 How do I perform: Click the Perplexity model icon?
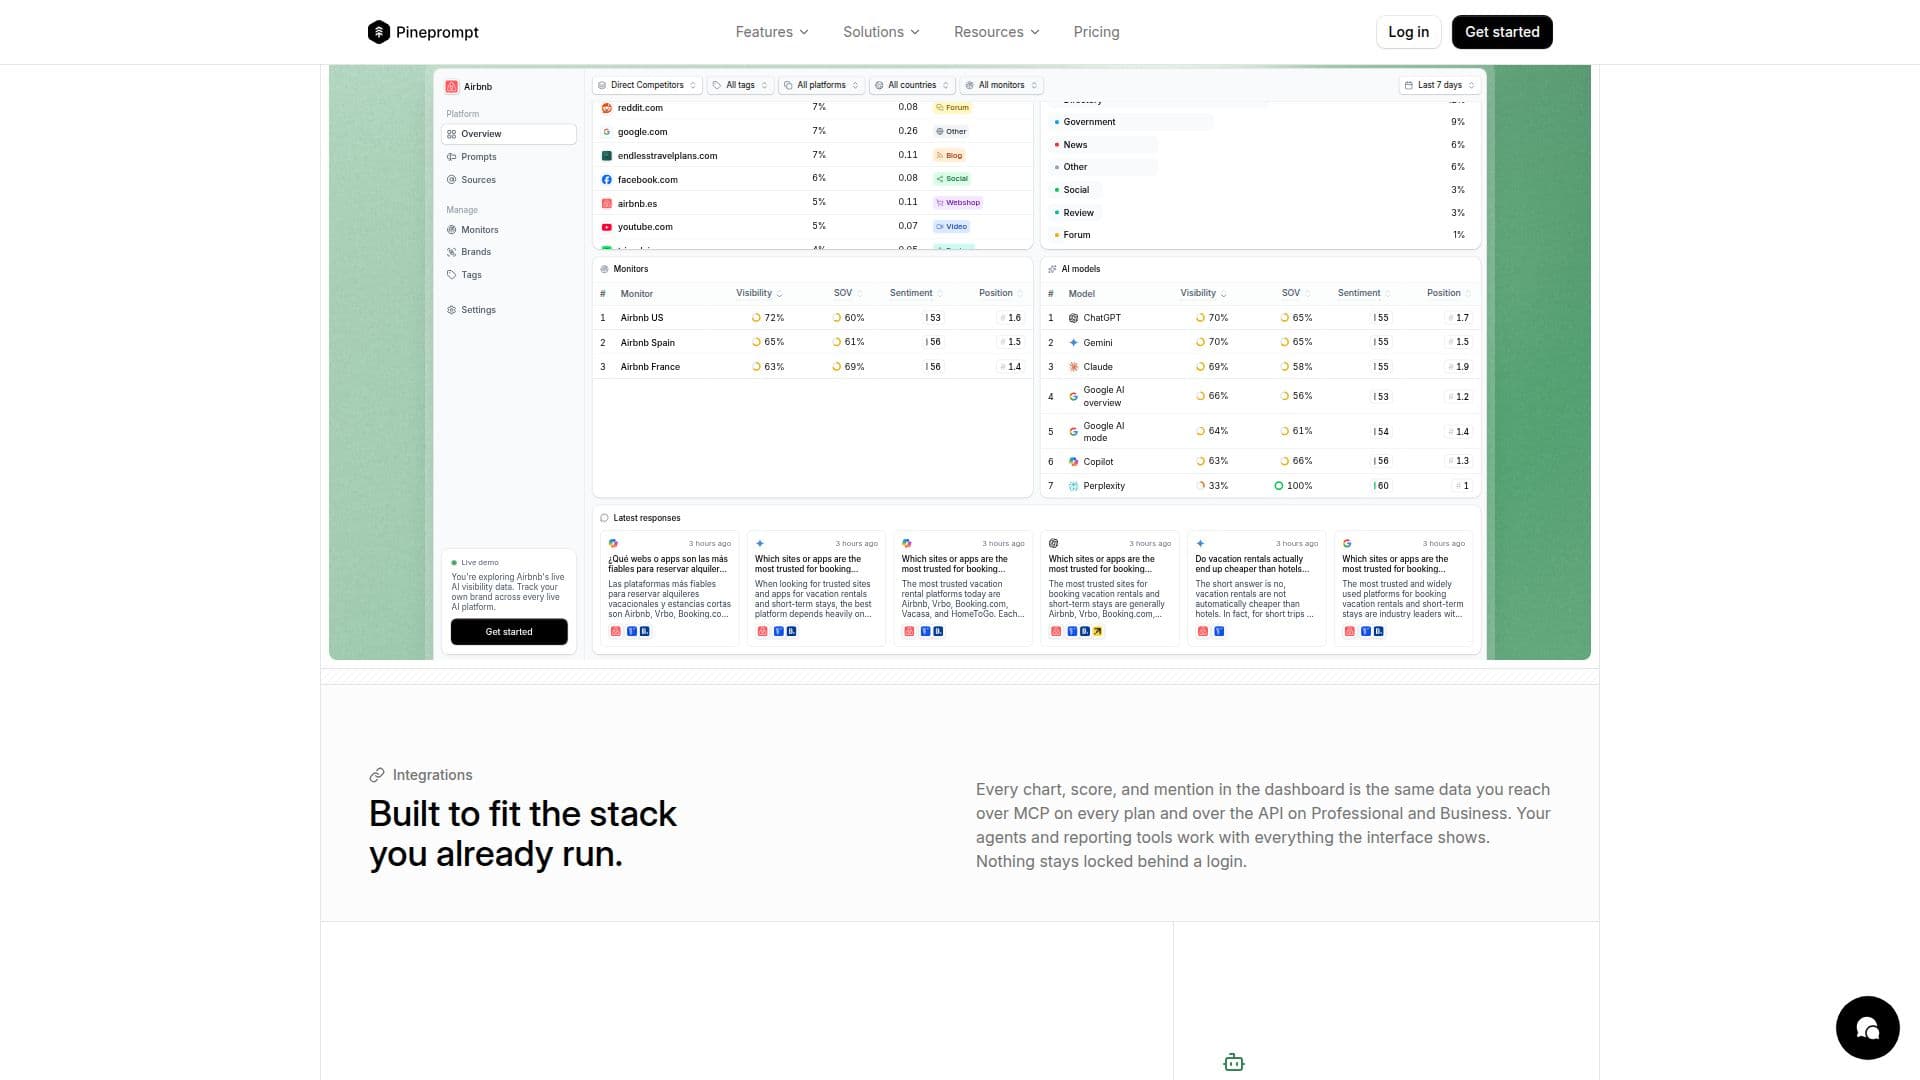click(x=1073, y=486)
